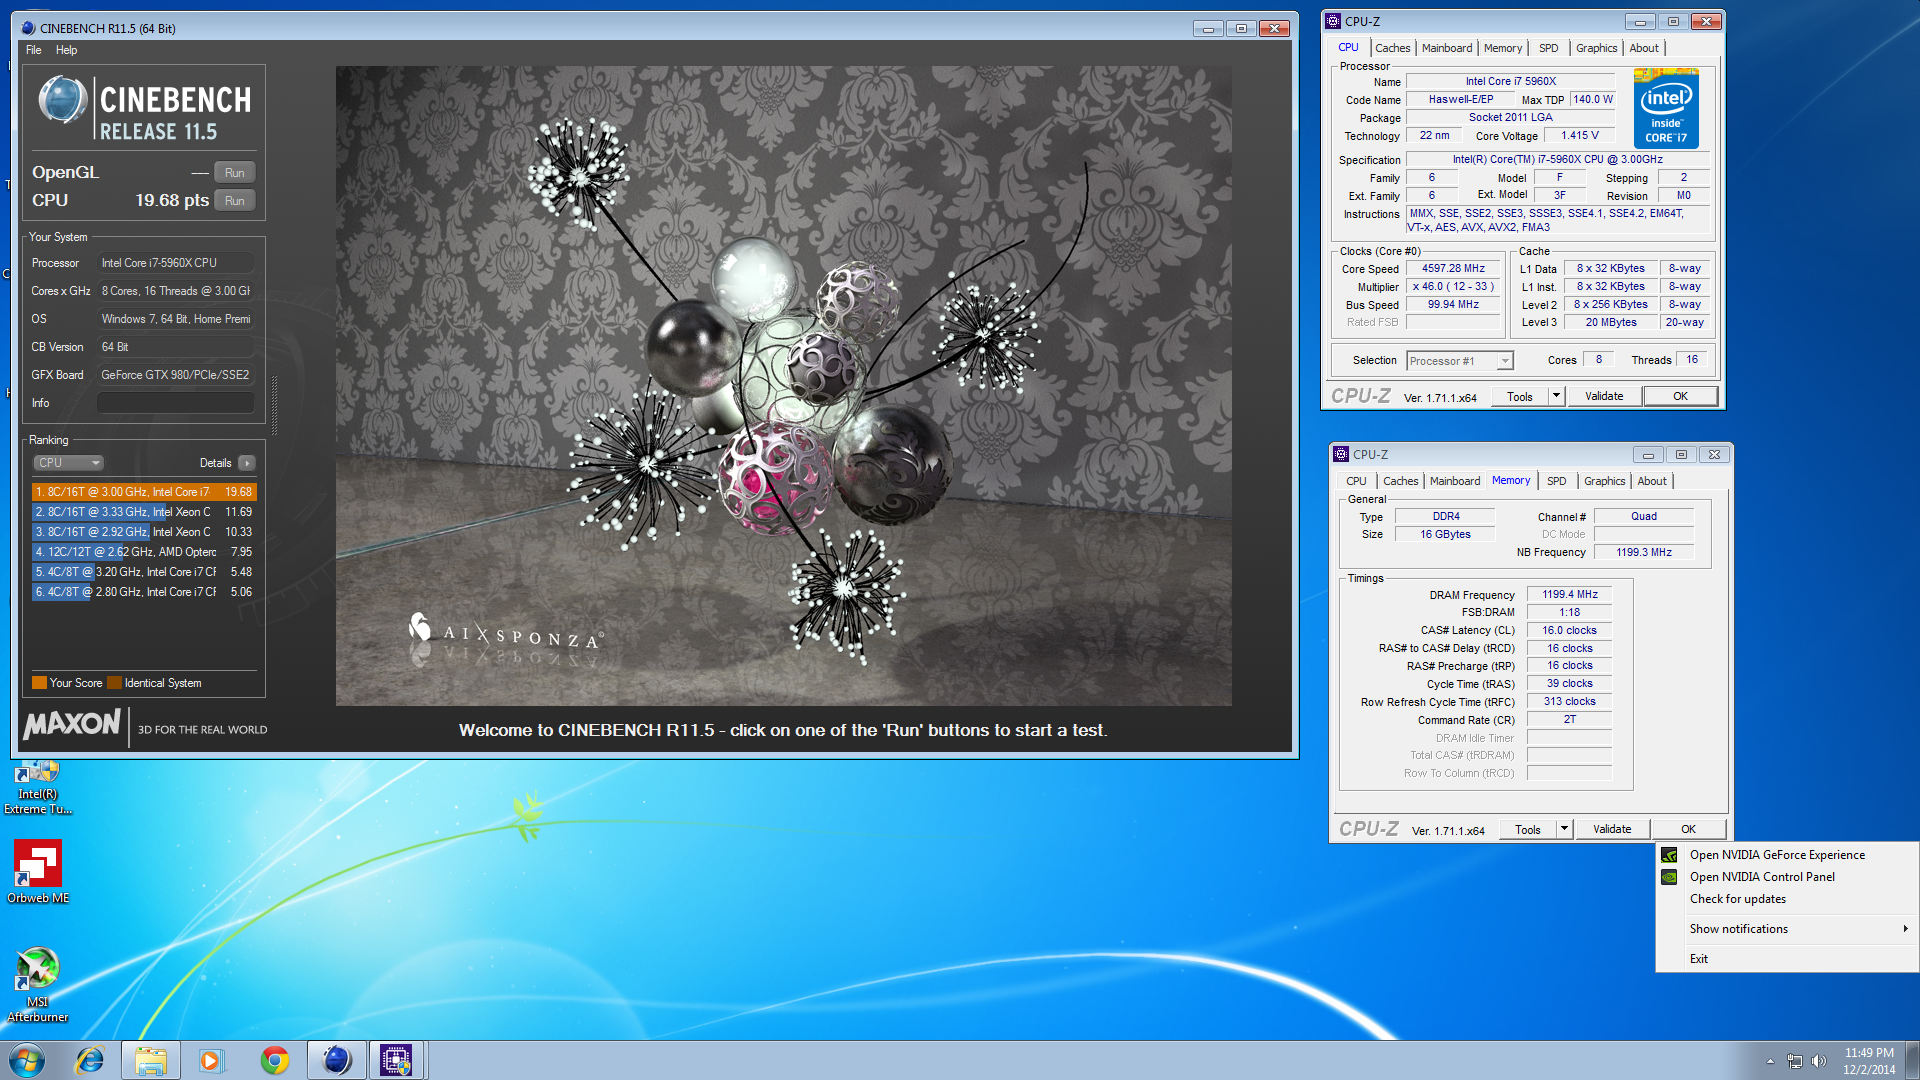Click Cinebench logo sphere in header
The height and width of the screenshot is (1080, 1920).
tap(62, 101)
